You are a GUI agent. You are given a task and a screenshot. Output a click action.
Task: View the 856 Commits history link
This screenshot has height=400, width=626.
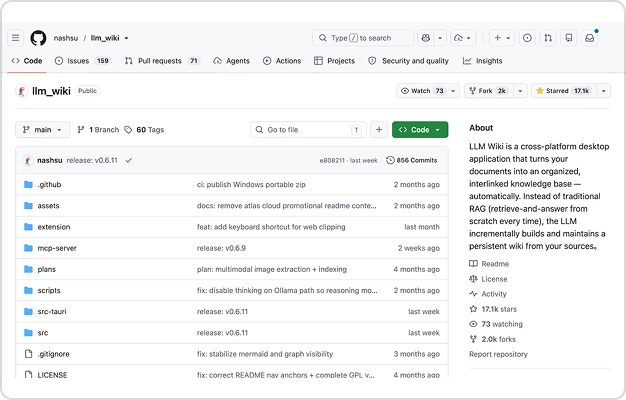pyautogui.click(x=412, y=160)
